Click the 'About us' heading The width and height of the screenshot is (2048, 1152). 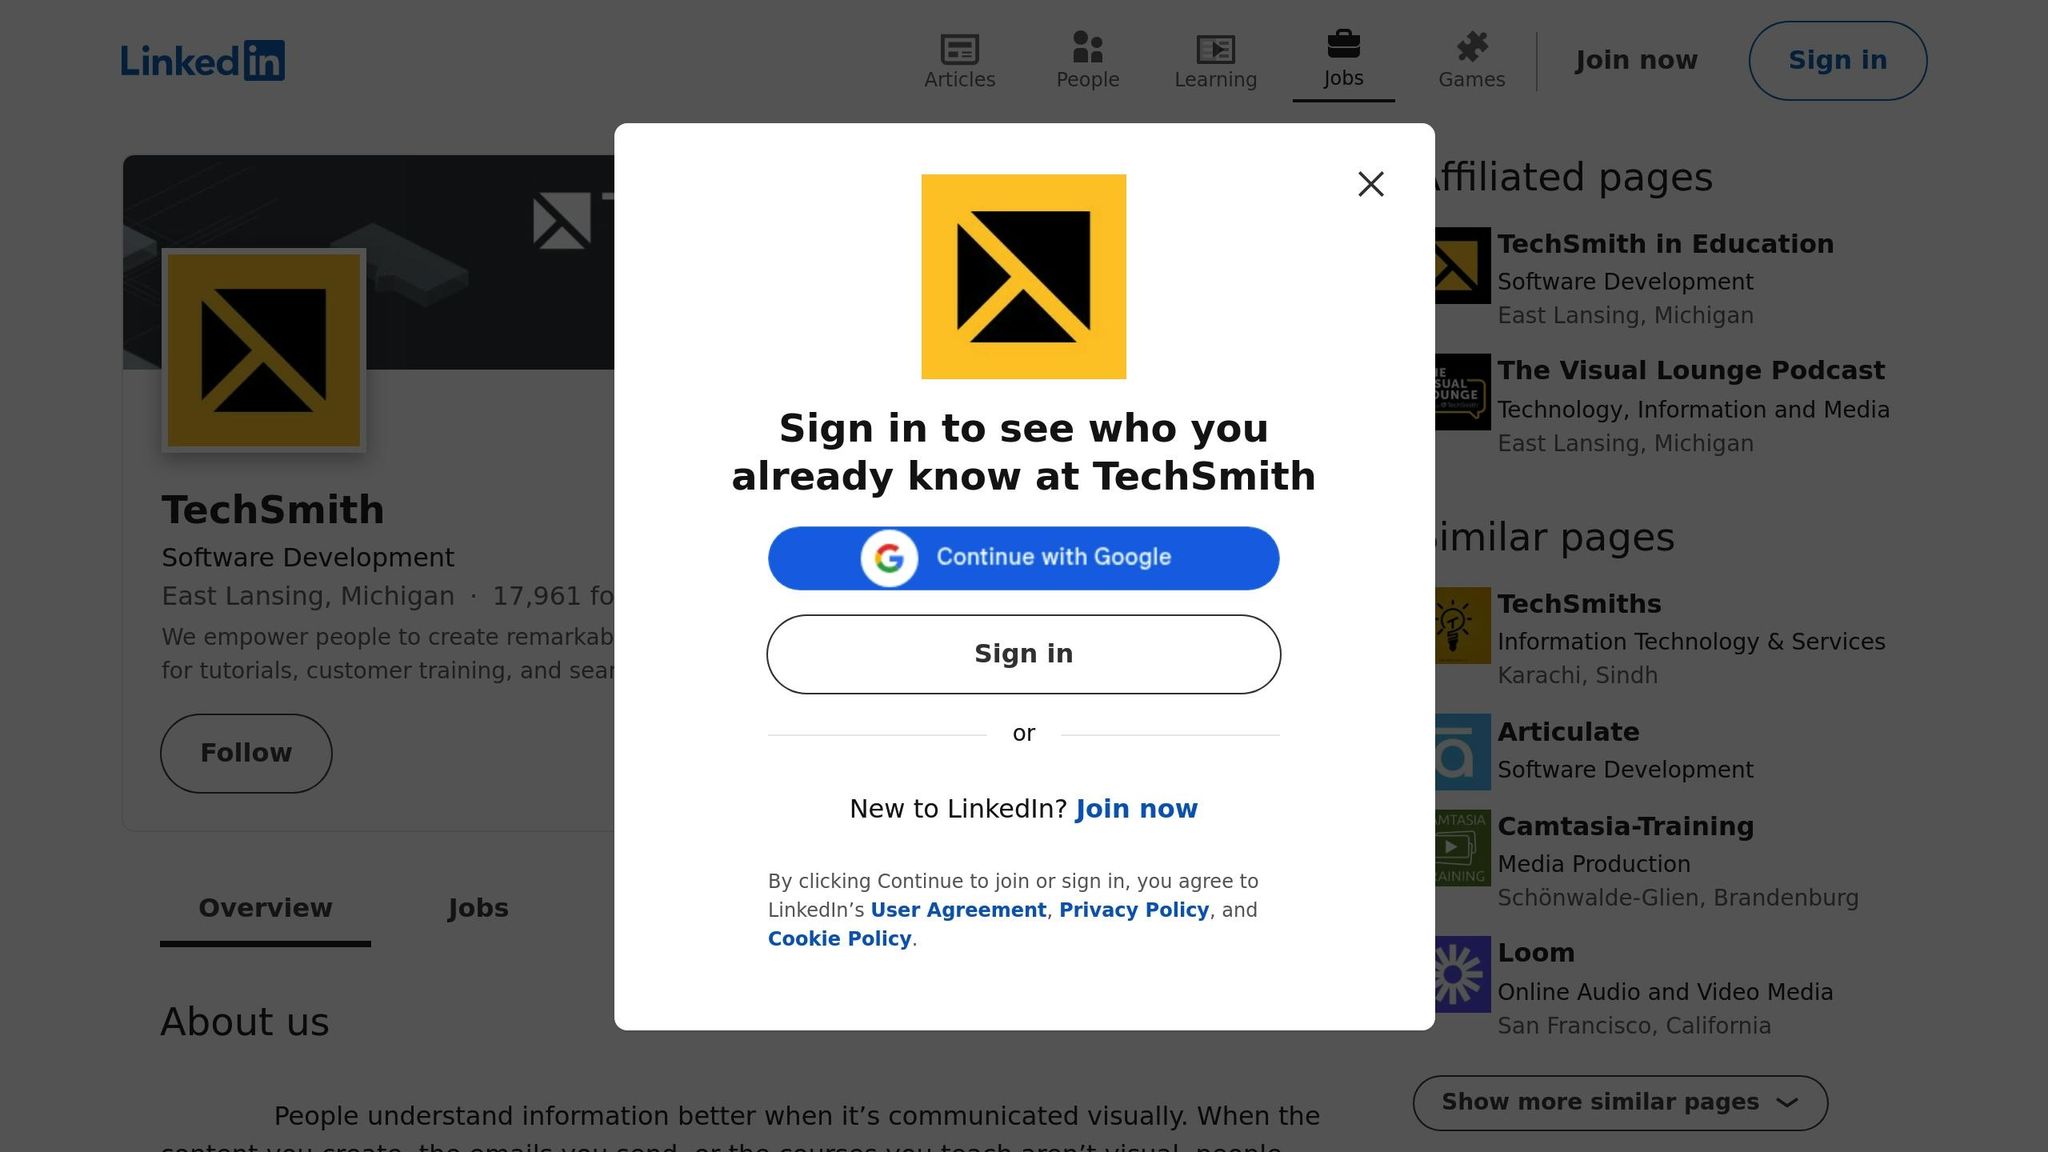coord(245,1022)
